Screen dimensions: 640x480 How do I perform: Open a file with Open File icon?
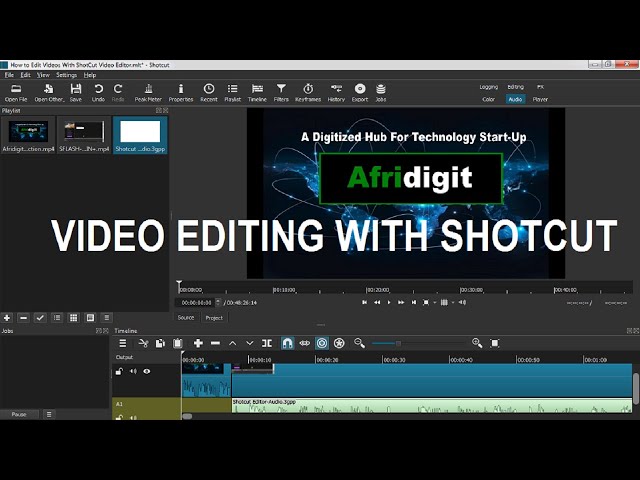point(16,93)
